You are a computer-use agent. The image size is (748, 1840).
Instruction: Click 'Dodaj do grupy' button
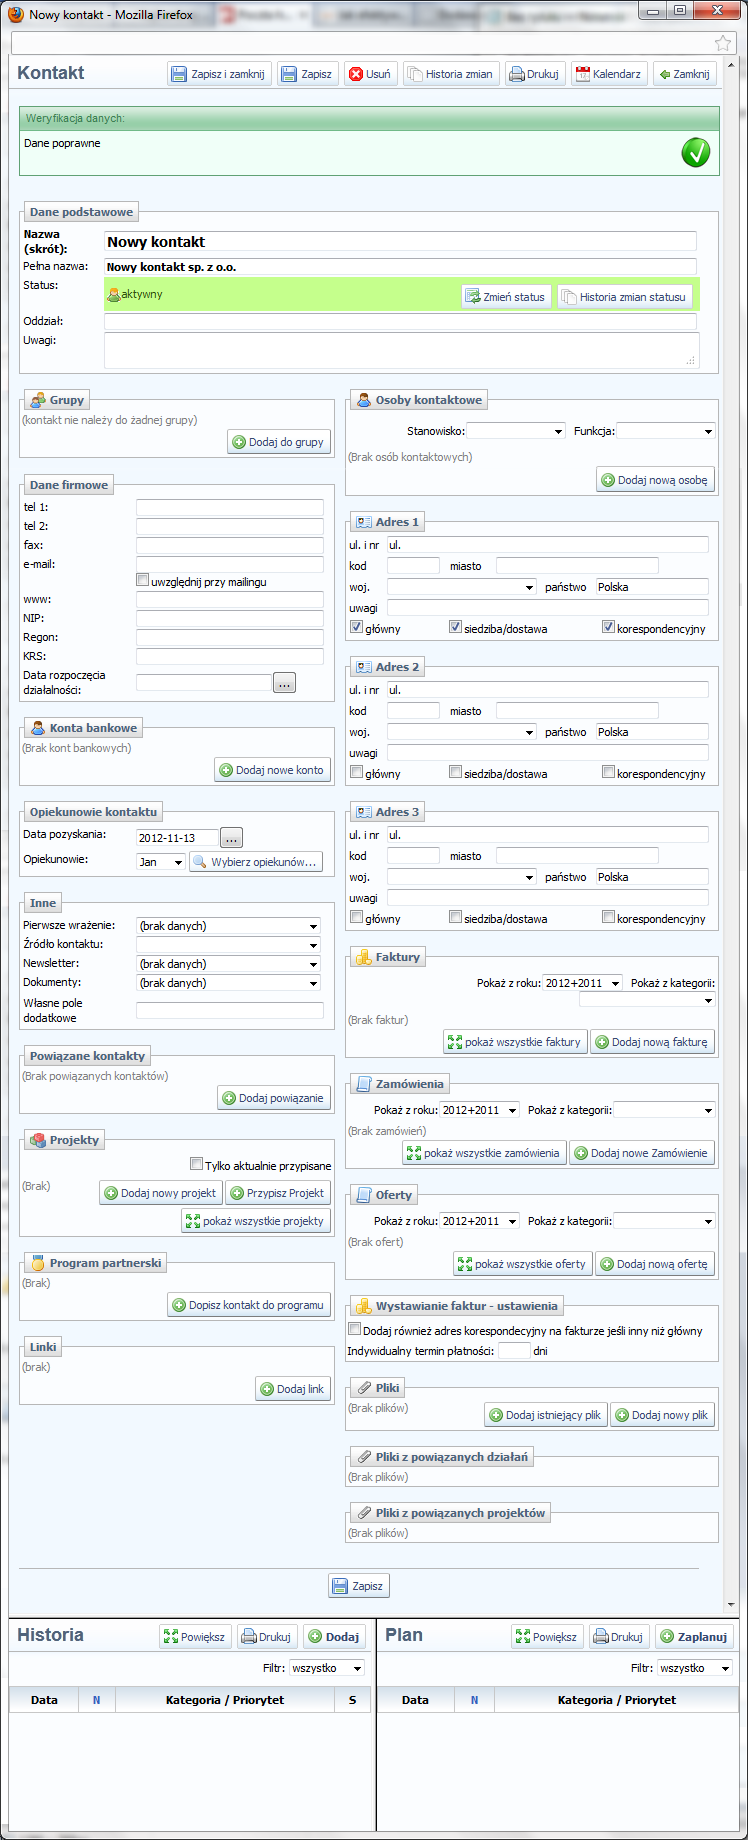point(278,442)
